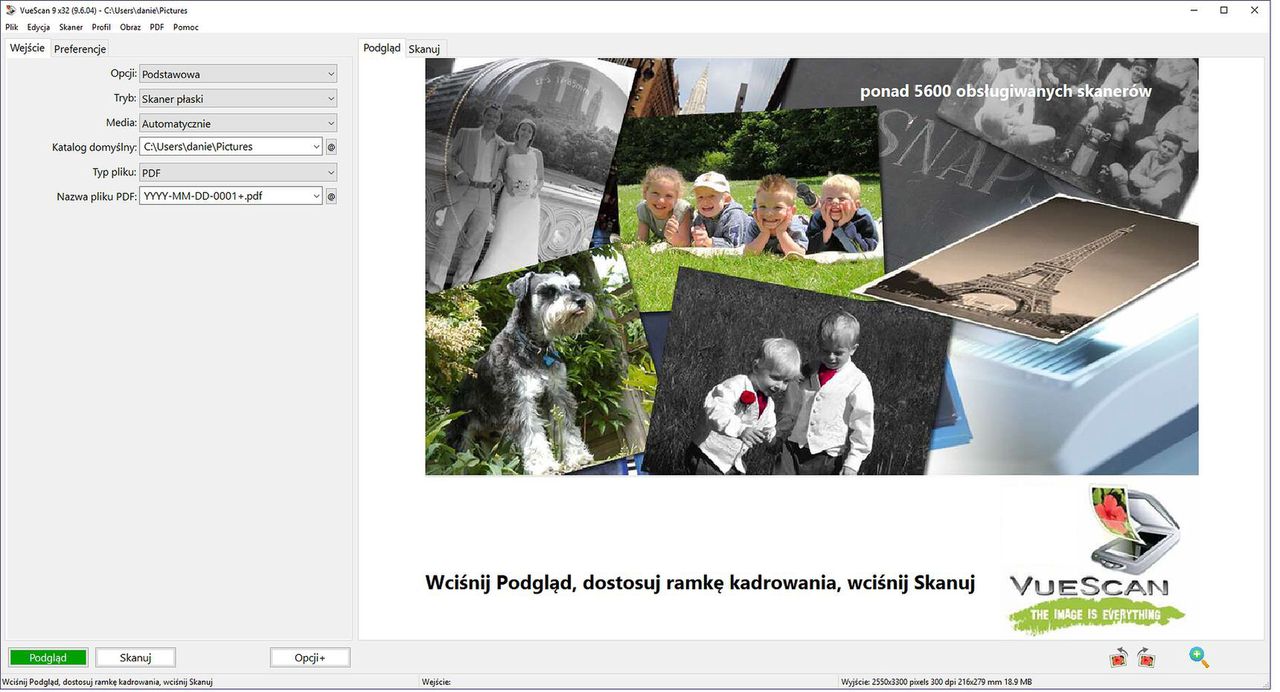Open the Tryb dropdown showing Skaner płaski
The height and width of the screenshot is (692, 1280).
pos(238,99)
